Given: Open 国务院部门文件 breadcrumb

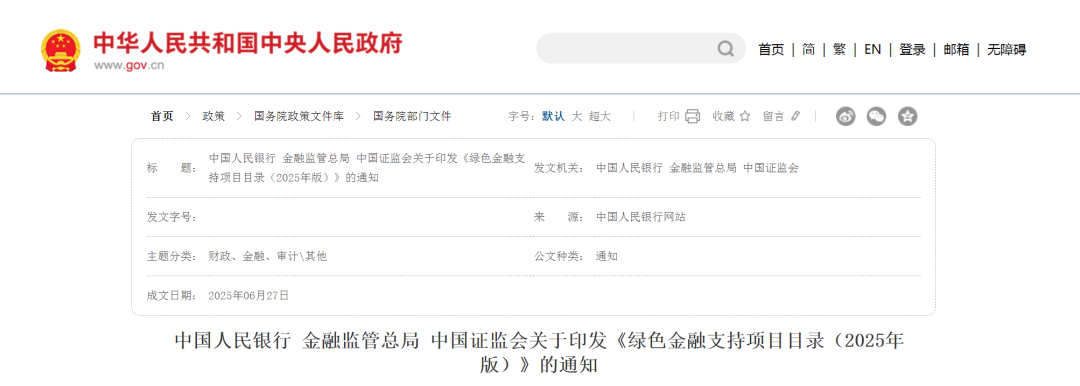Looking at the screenshot, I should point(412,116).
